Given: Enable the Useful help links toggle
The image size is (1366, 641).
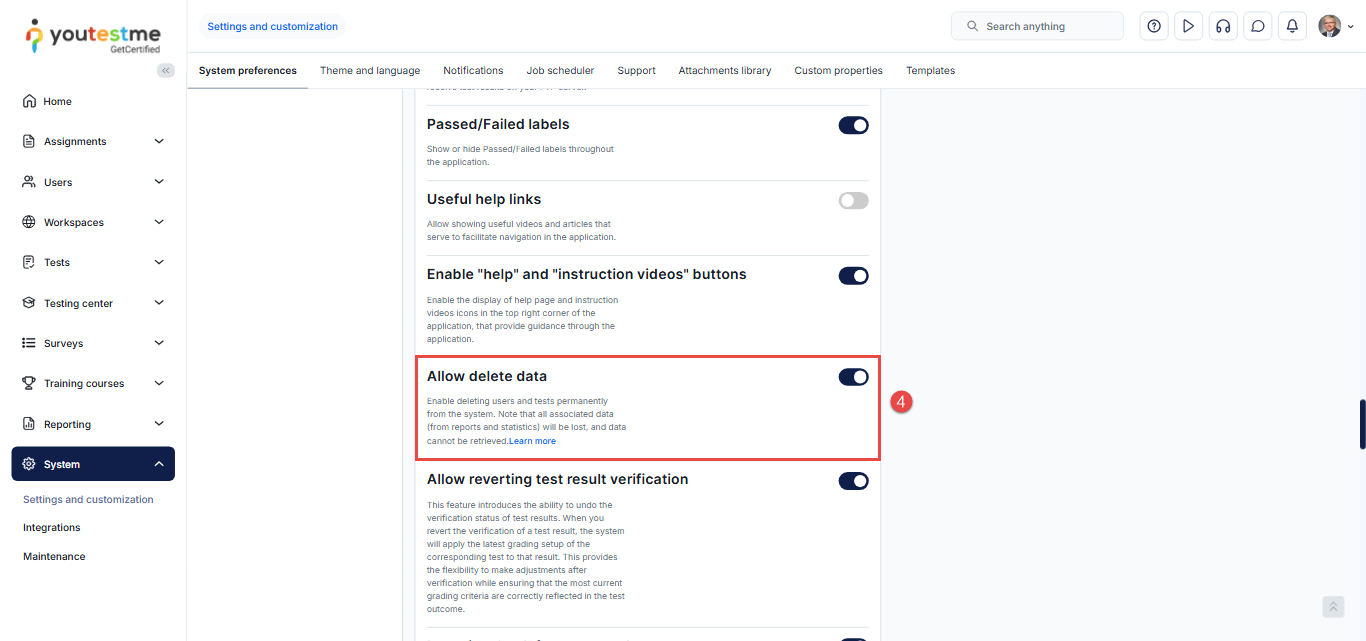Looking at the screenshot, I should (853, 200).
